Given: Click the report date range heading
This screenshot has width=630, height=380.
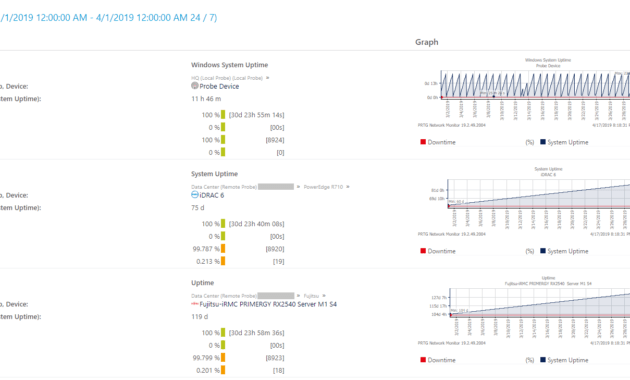Looking at the screenshot, I should tap(108, 18).
